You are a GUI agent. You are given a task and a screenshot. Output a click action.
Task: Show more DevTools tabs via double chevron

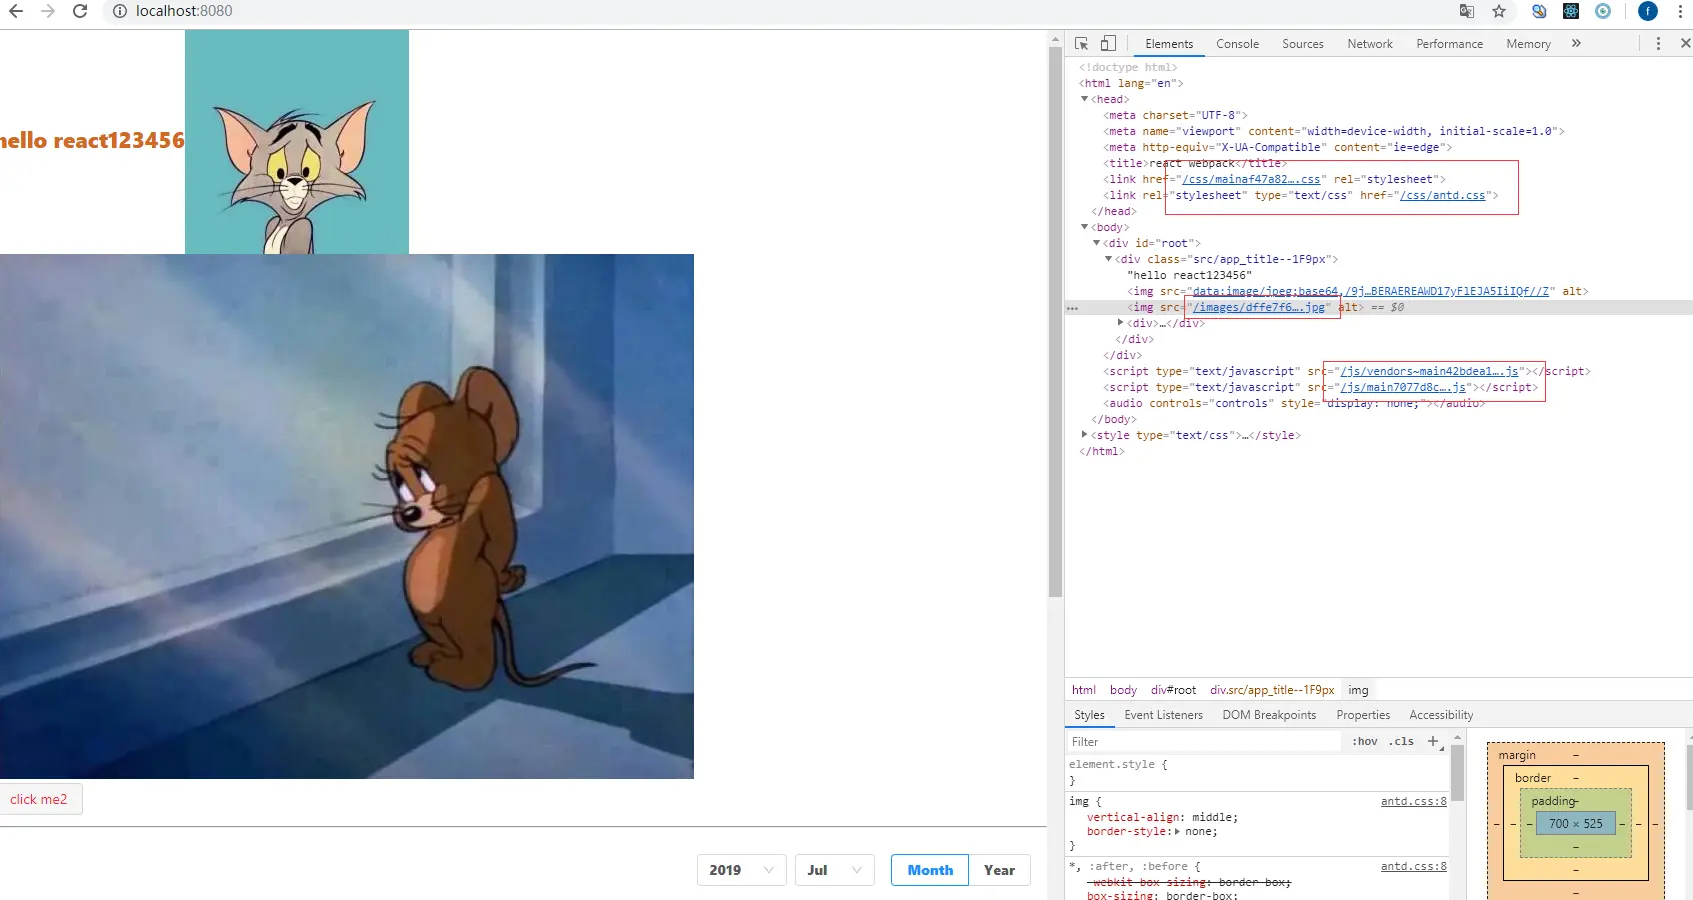pos(1576,43)
